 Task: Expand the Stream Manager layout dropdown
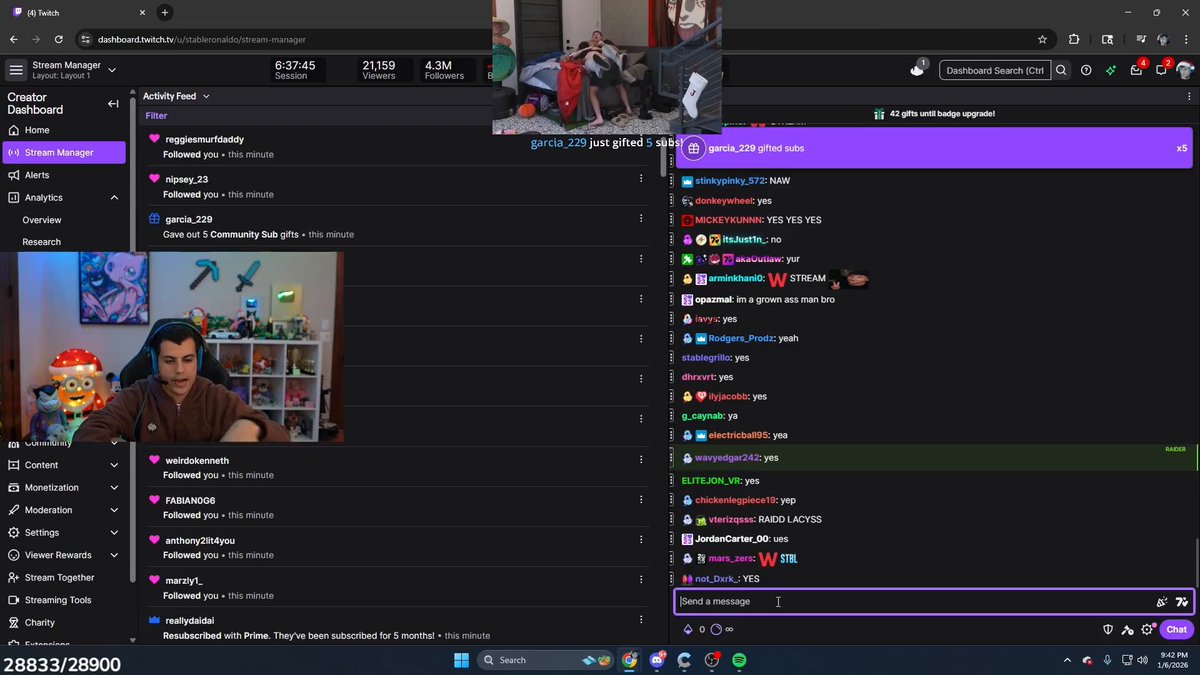(x=111, y=70)
